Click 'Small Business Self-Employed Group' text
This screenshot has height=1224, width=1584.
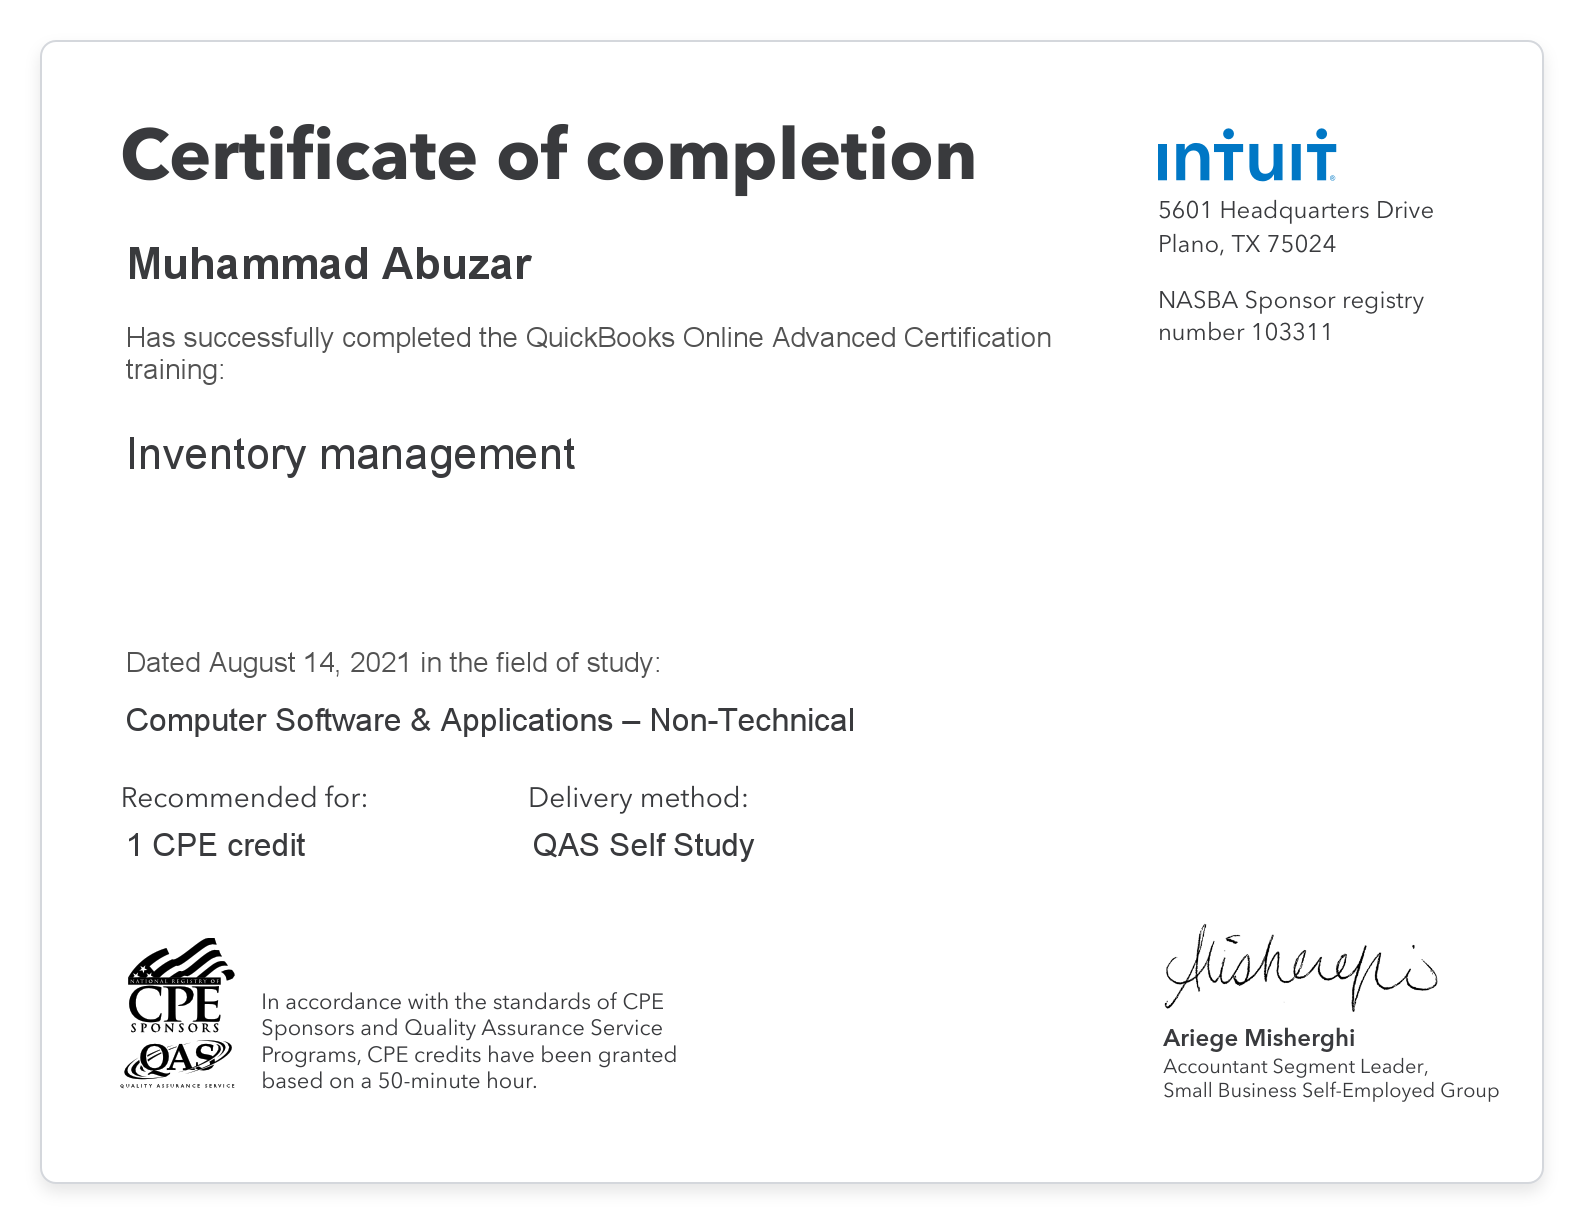1331,1091
